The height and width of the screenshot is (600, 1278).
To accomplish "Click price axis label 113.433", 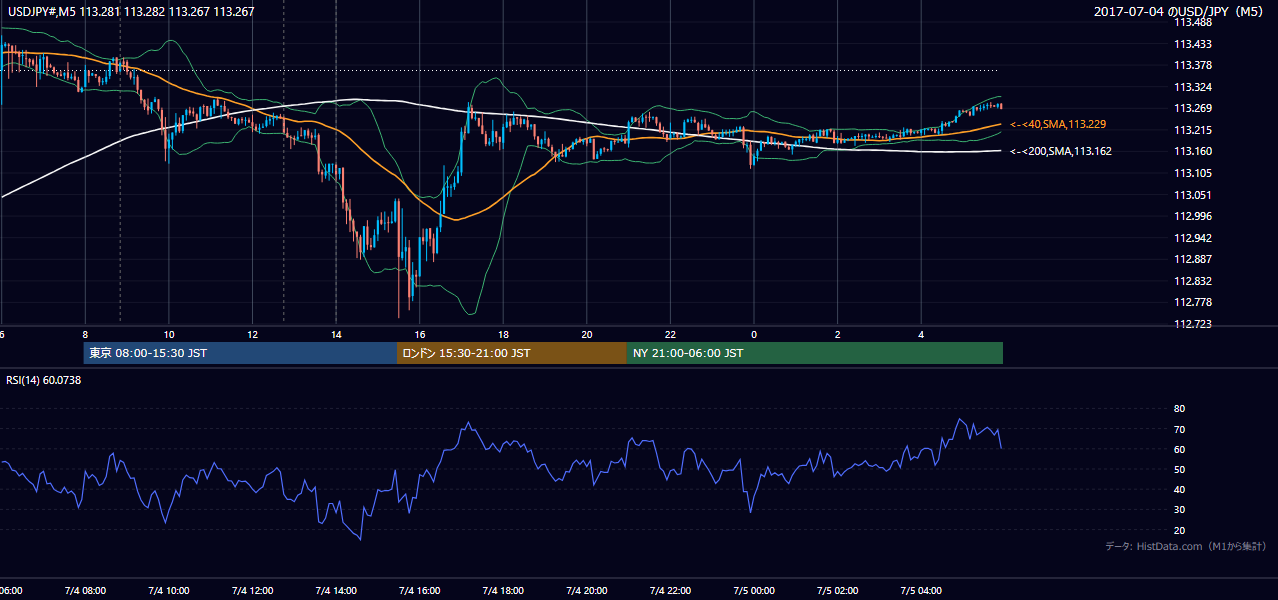I will (x=1192, y=44).
